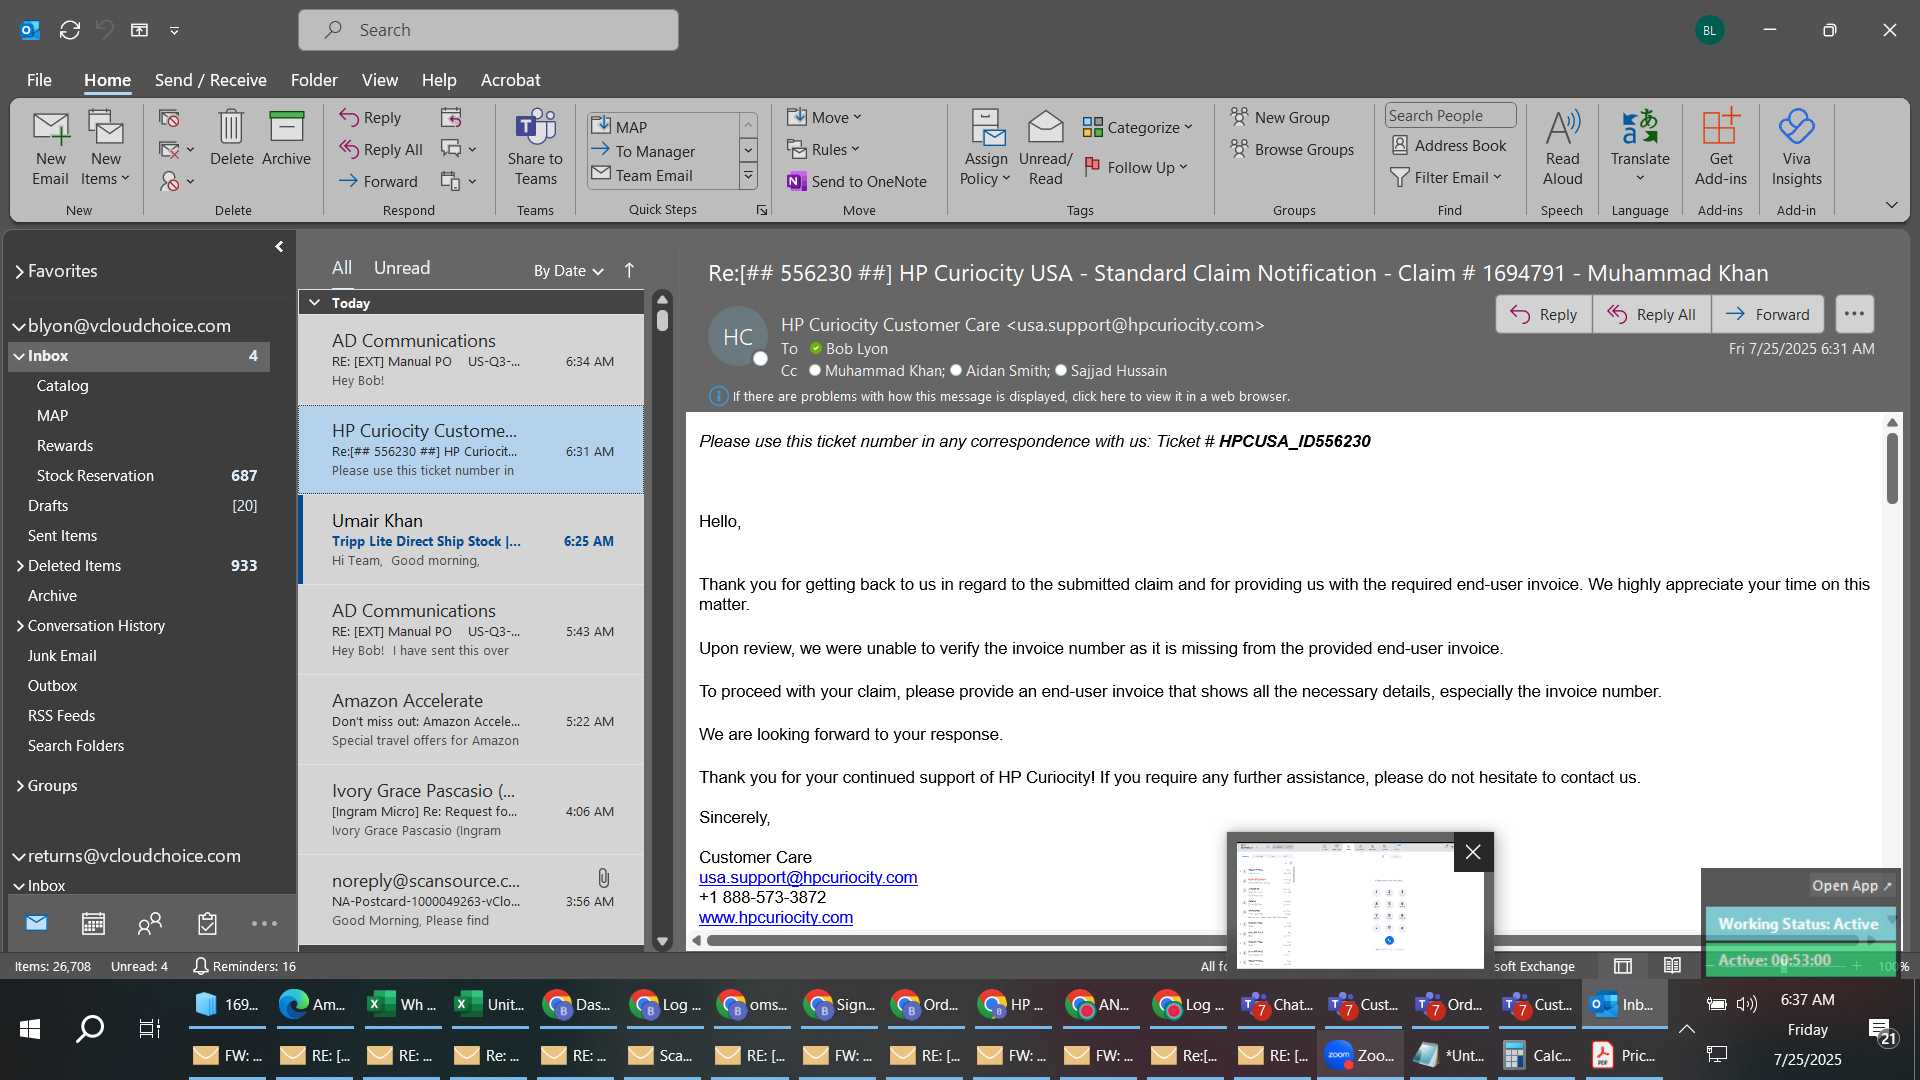Open the View ribbon tab
The height and width of the screenshot is (1080, 1920).
click(379, 80)
